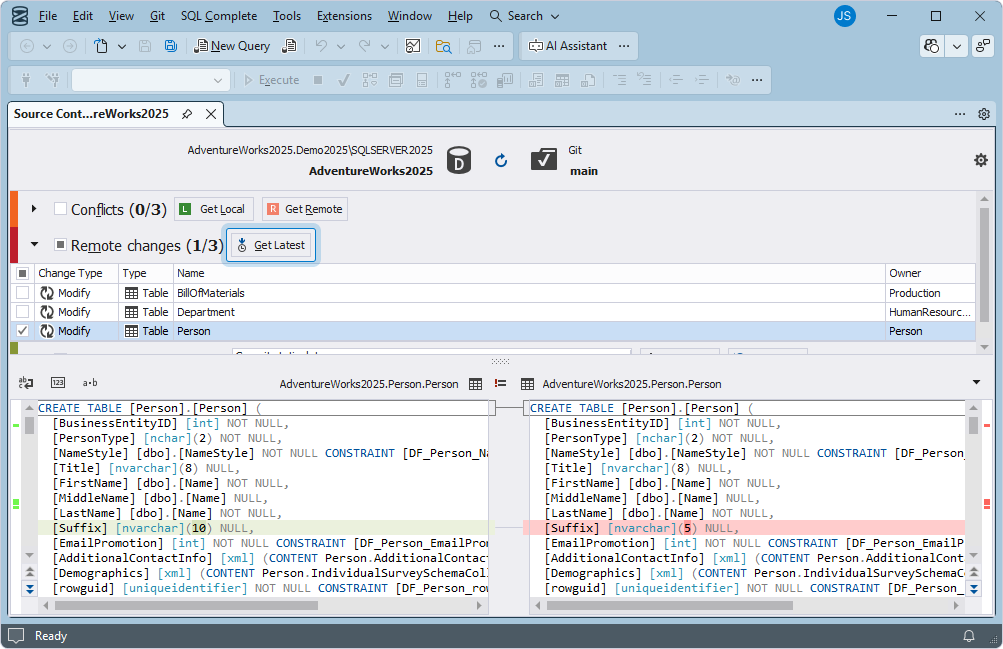Open the Extensions menu
Viewport: 1003px width, 649px height.
[344, 16]
